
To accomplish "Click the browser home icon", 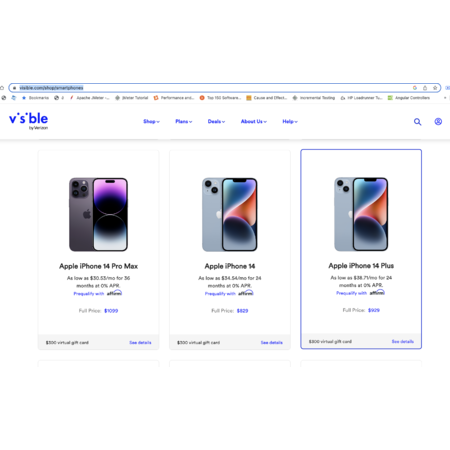I will 2,88.
